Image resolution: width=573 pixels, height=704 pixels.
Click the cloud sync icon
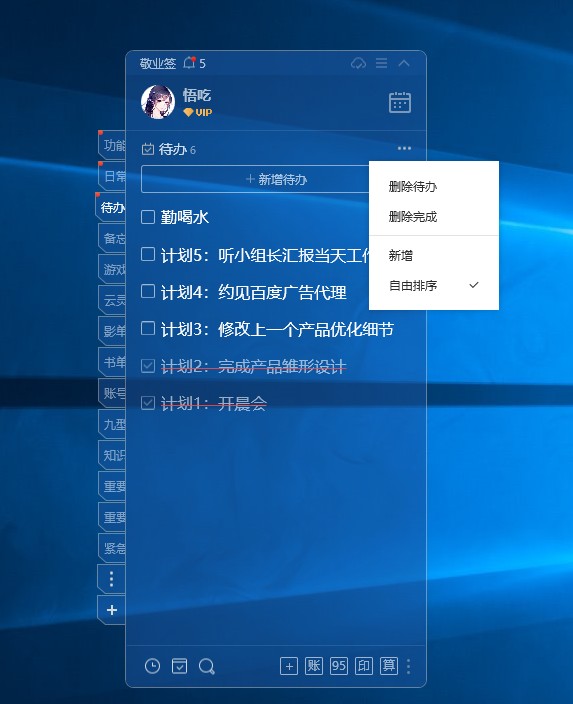(358, 63)
